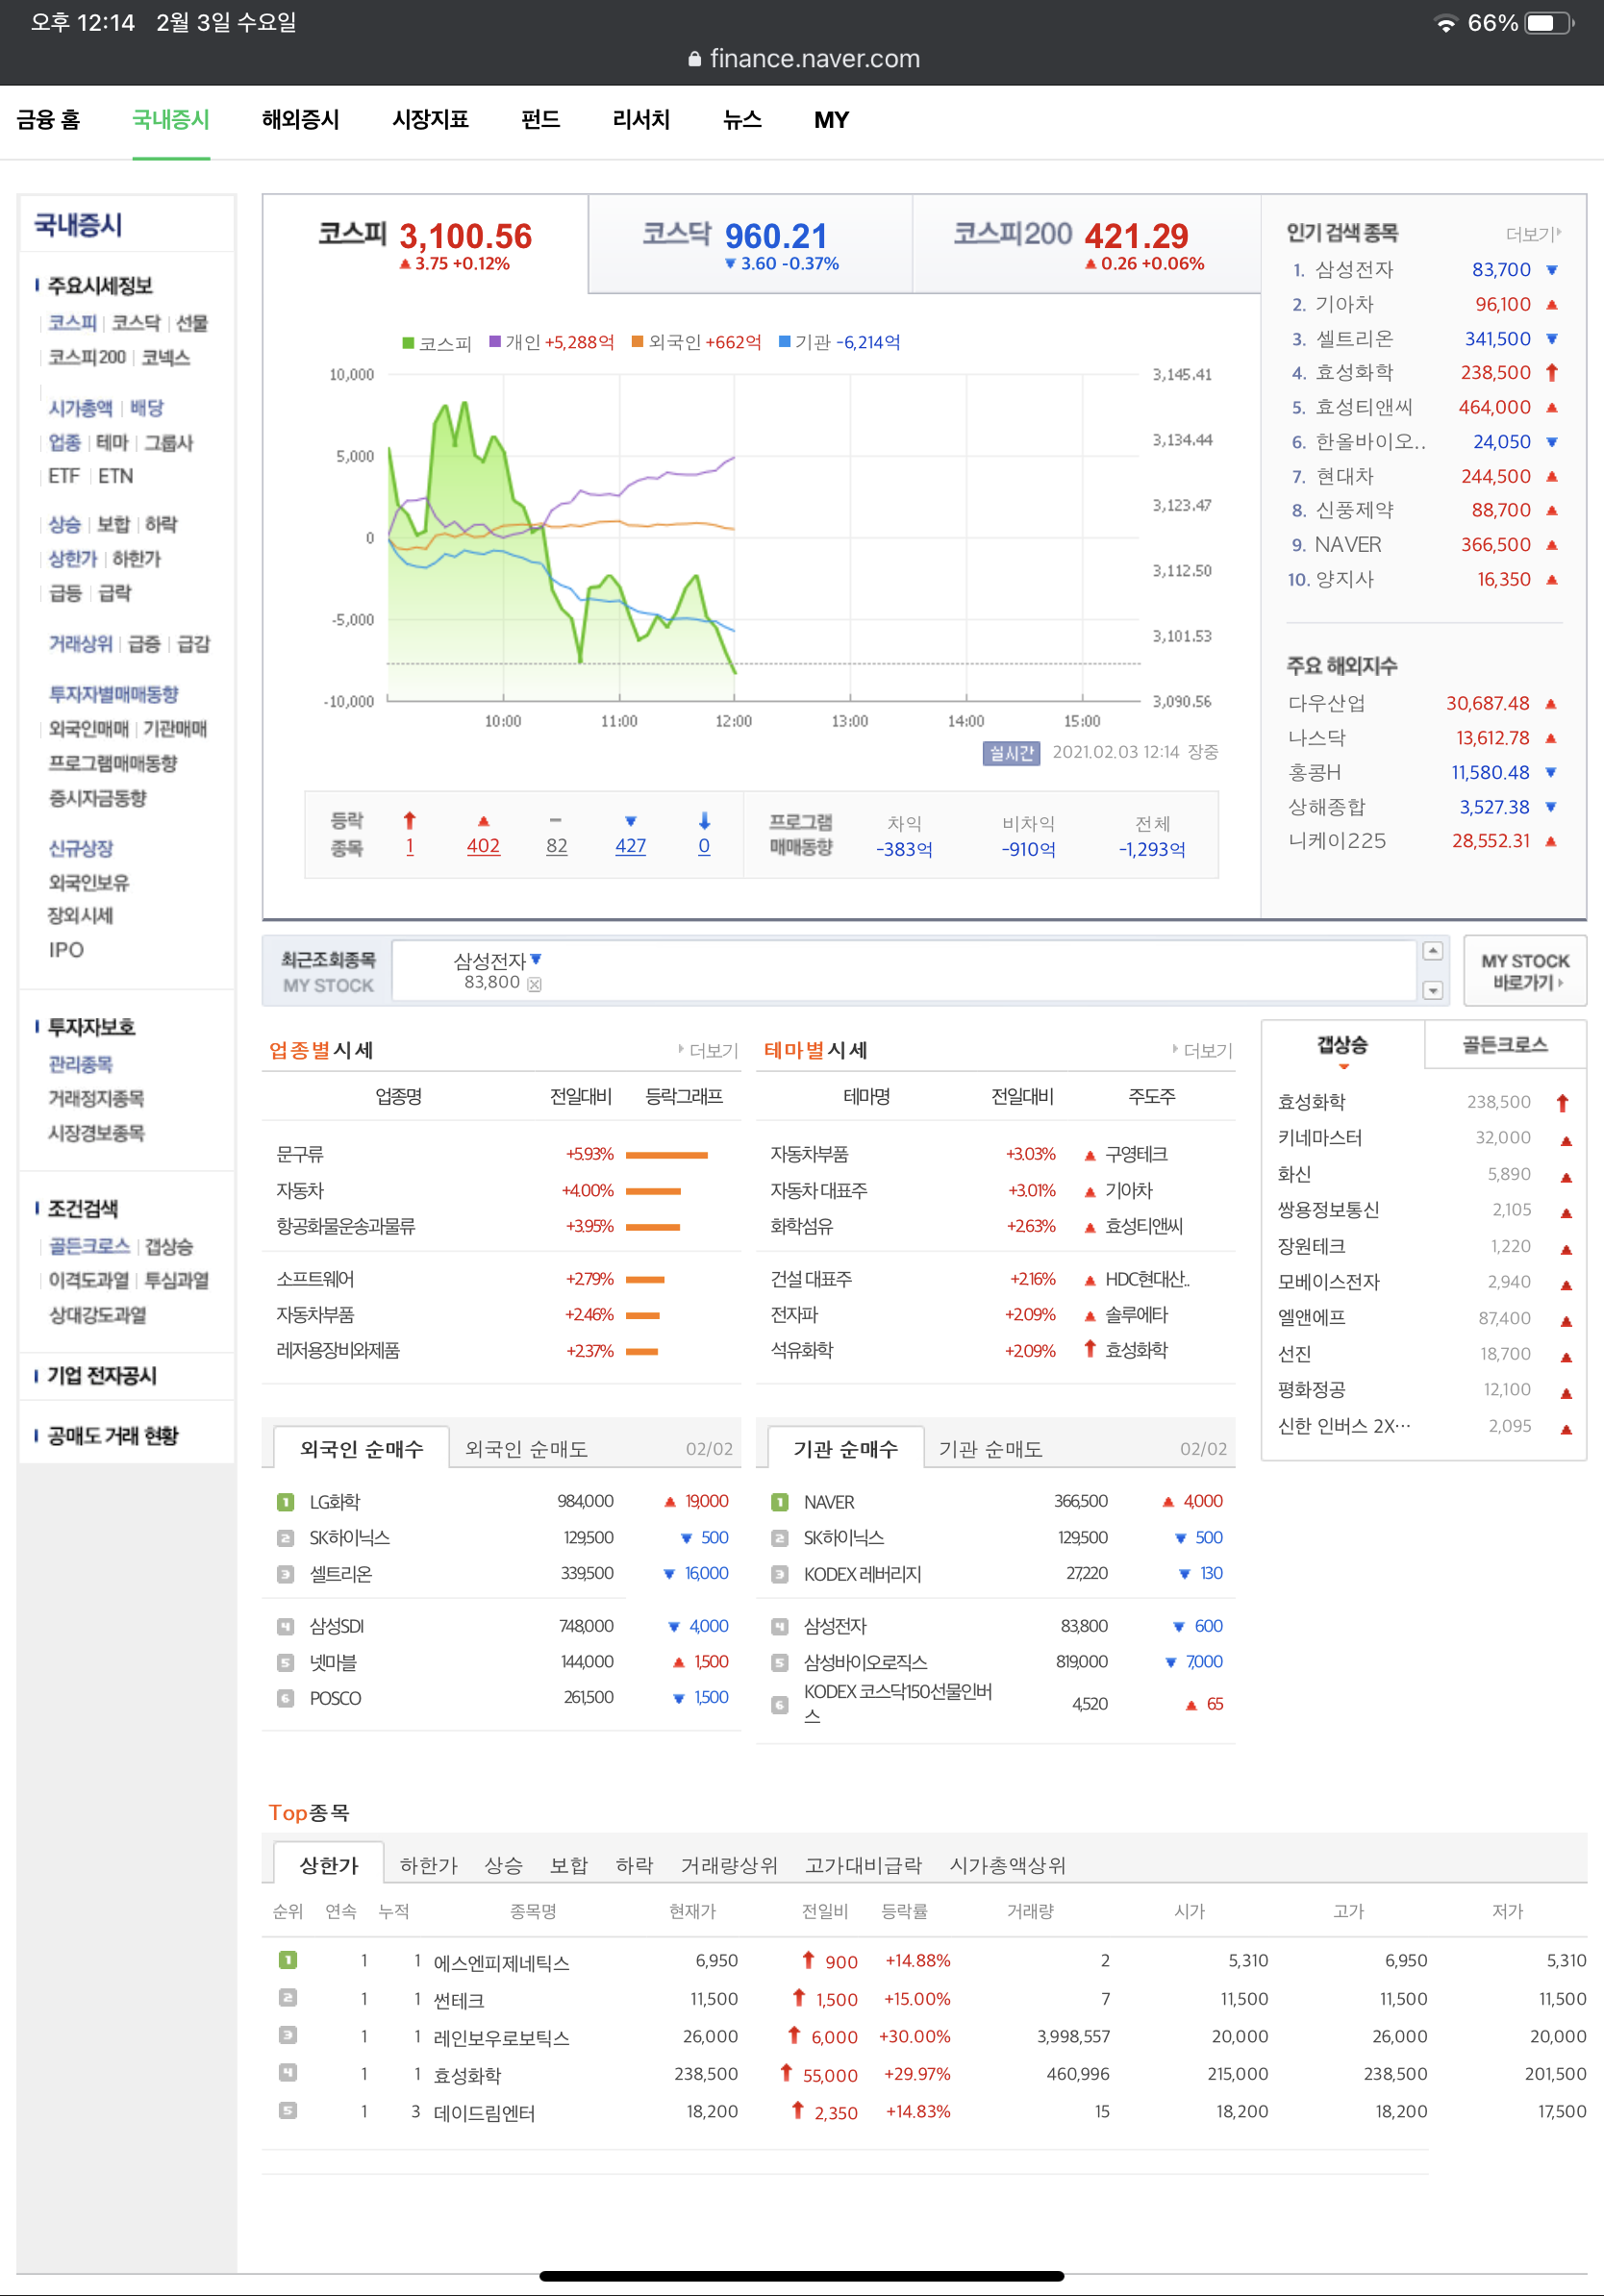1604x2296 pixels.
Task: Click the down arrow beside 홍콩H index
Action: tap(1551, 772)
